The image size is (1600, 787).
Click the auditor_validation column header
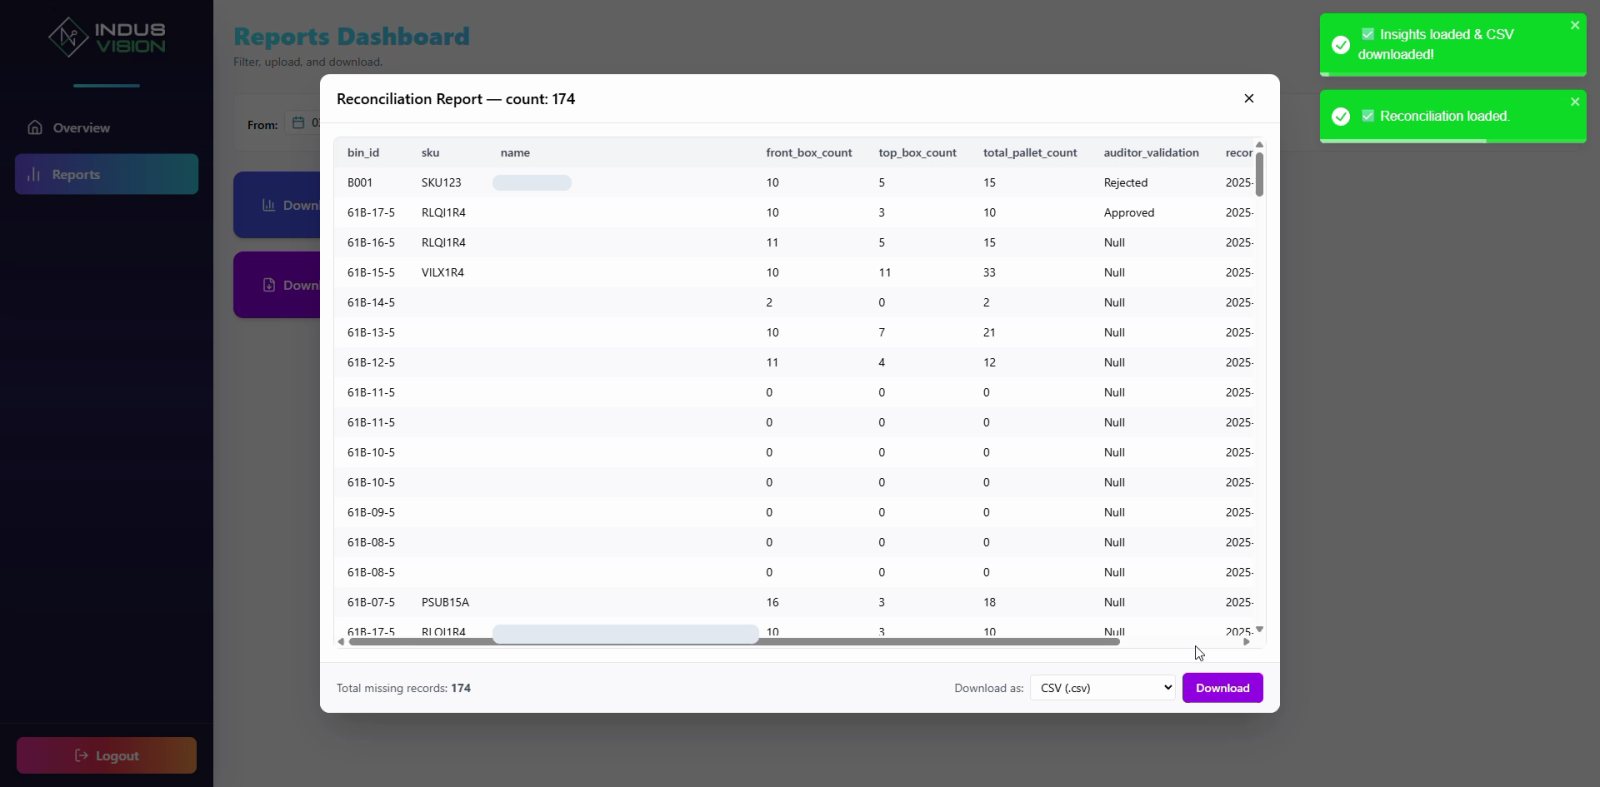point(1151,153)
